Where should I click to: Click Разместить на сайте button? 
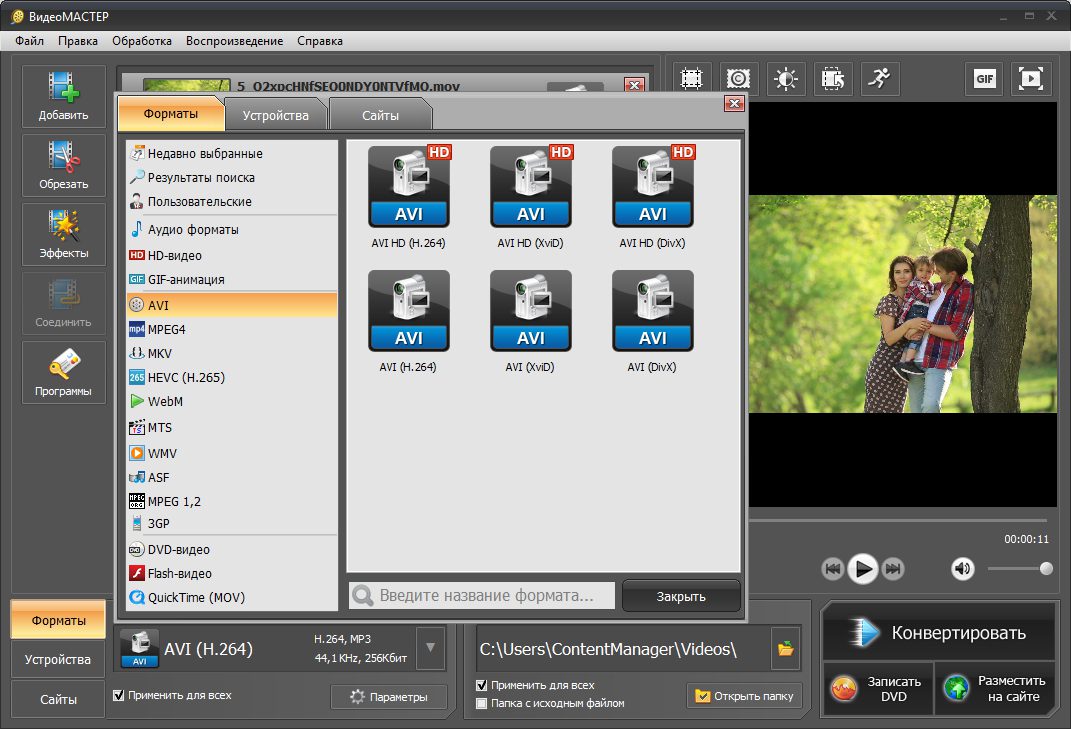tap(995, 689)
